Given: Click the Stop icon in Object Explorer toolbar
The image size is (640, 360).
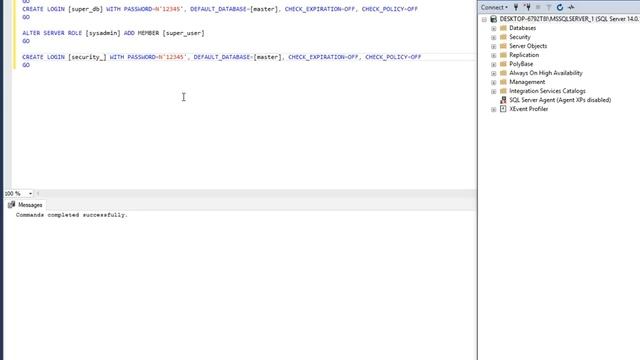Looking at the screenshot, I should pos(538,7).
